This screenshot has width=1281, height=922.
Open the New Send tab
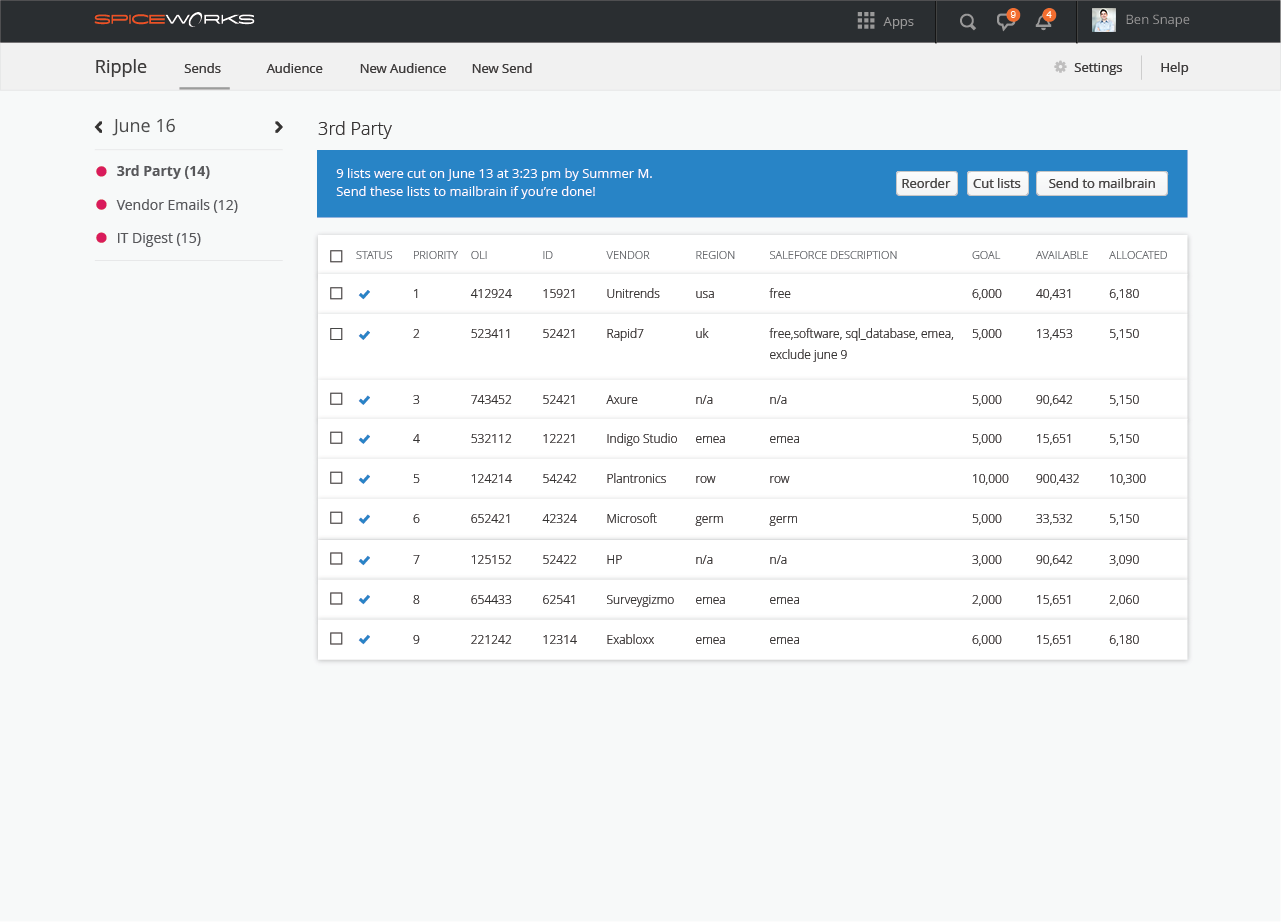502,68
